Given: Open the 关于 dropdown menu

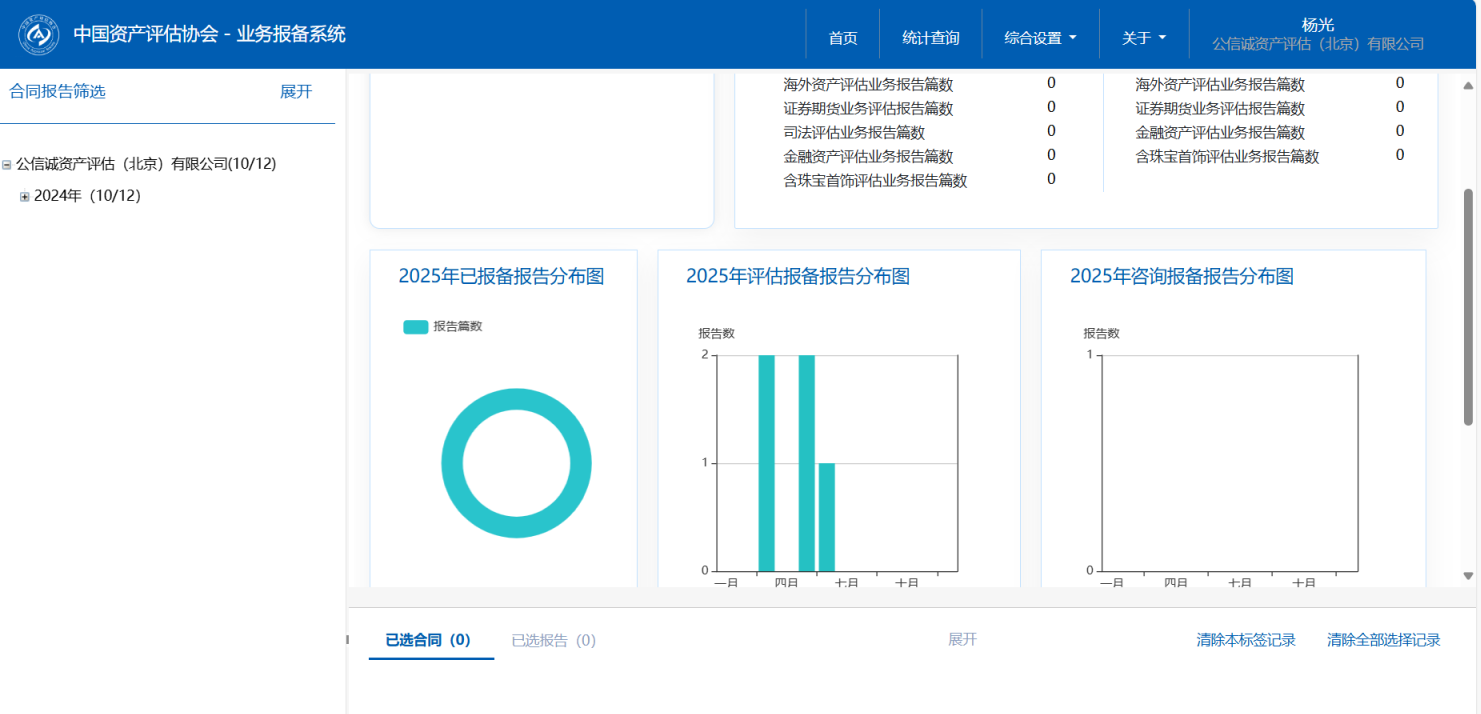Looking at the screenshot, I should [1144, 38].
